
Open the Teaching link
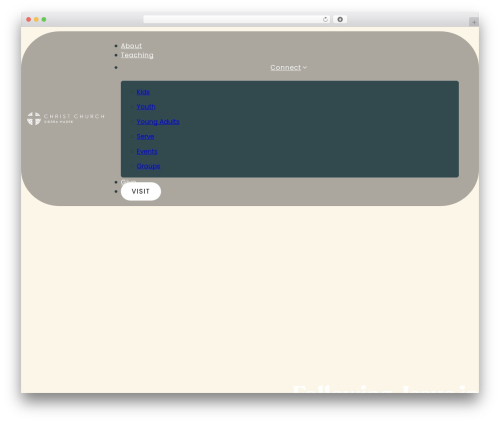click(137, 55)
